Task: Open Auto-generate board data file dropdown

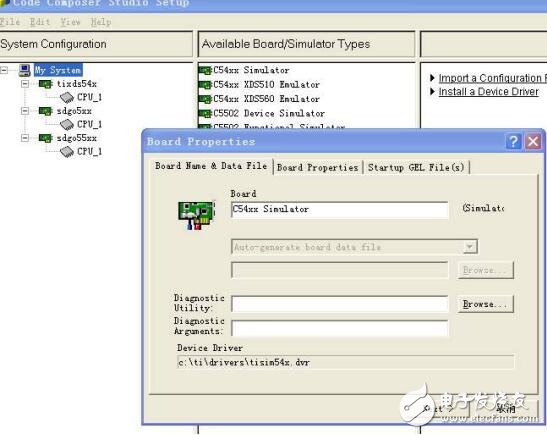Action: pos(470,247)
